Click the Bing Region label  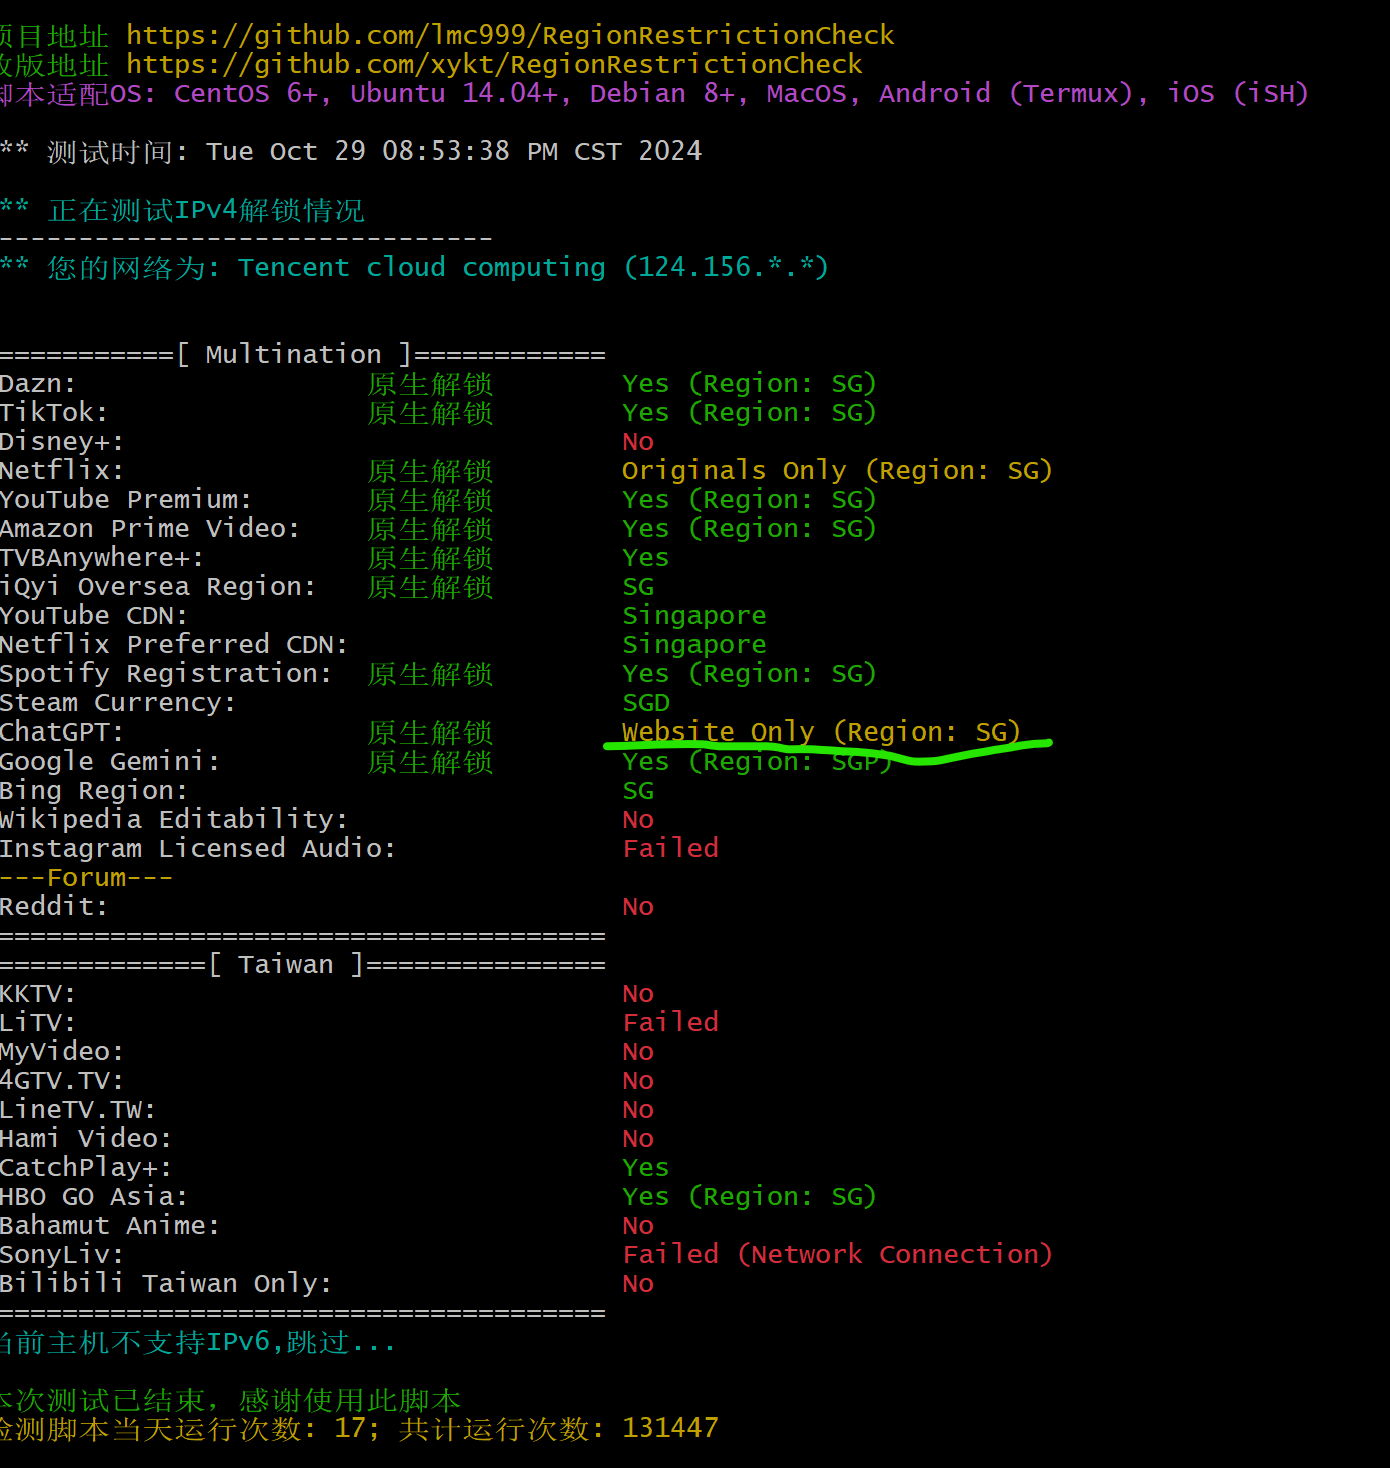coord(94,790)
